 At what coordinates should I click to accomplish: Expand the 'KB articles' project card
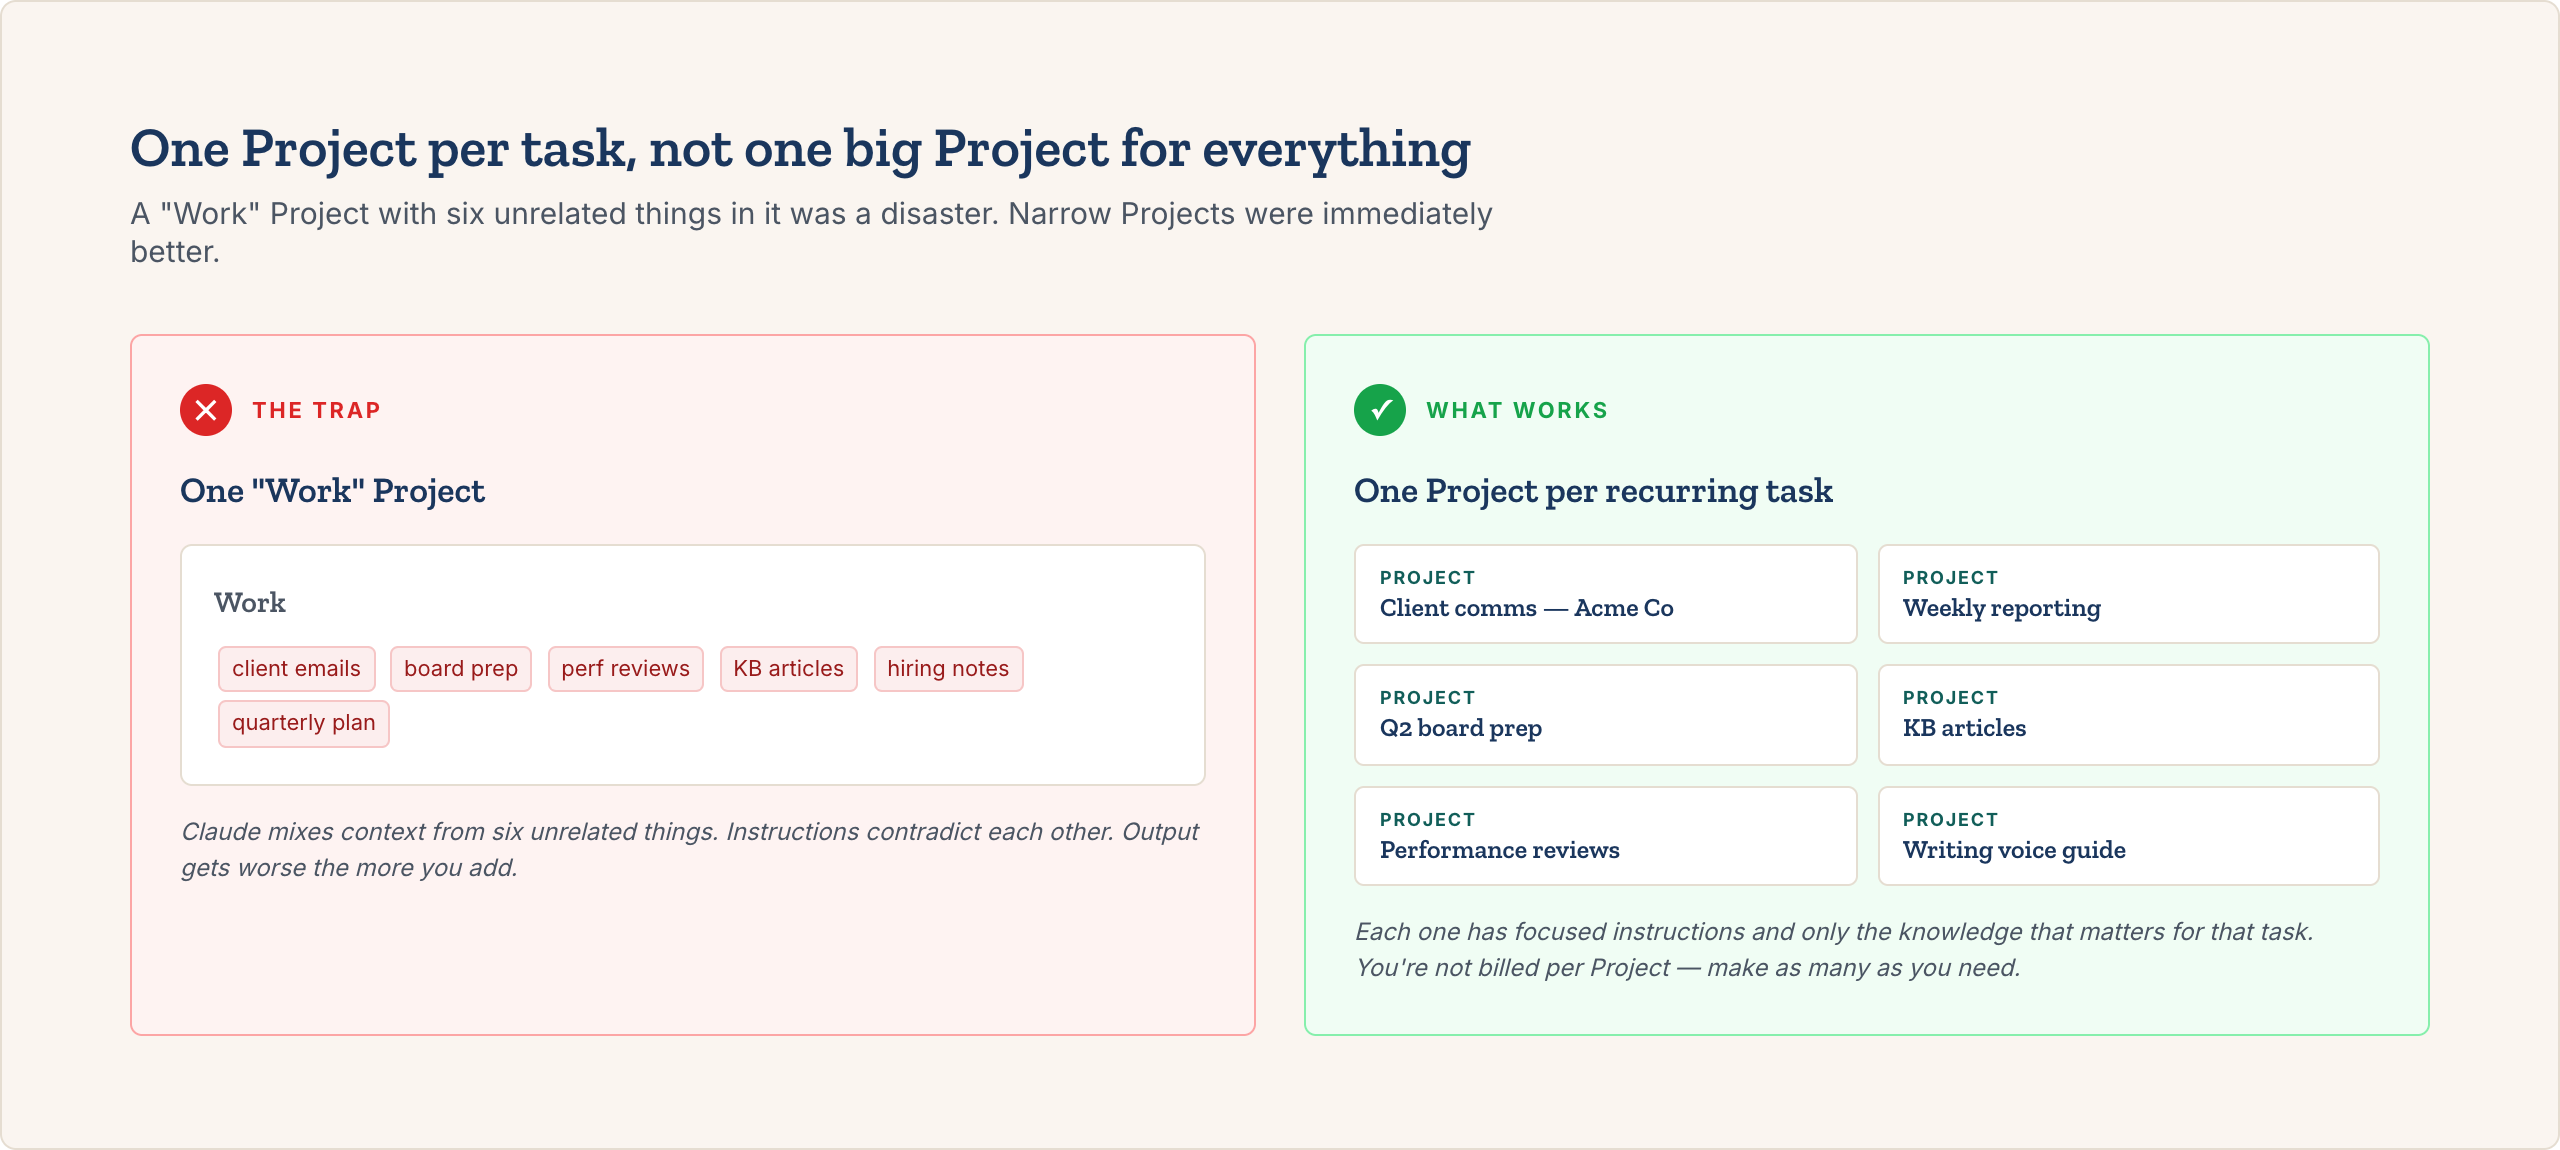pyautogui.click(x=2127, y=715)
